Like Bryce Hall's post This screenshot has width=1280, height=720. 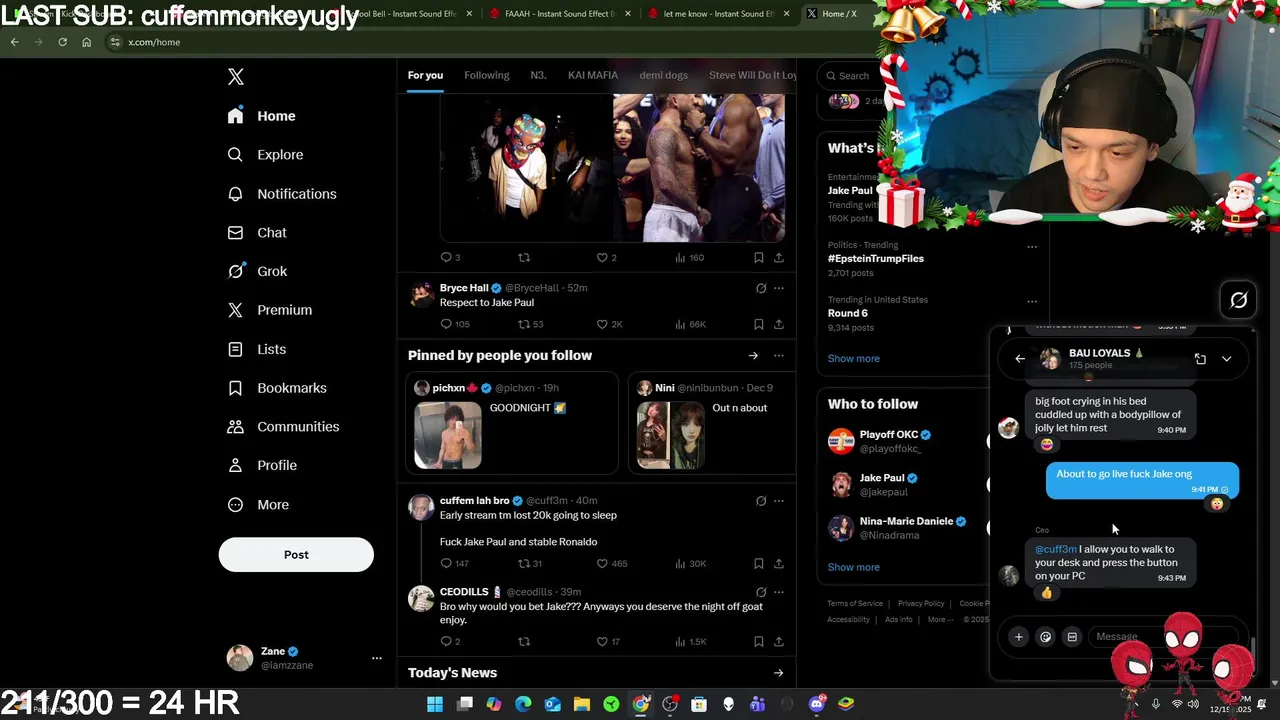click(x=602, y=324)
